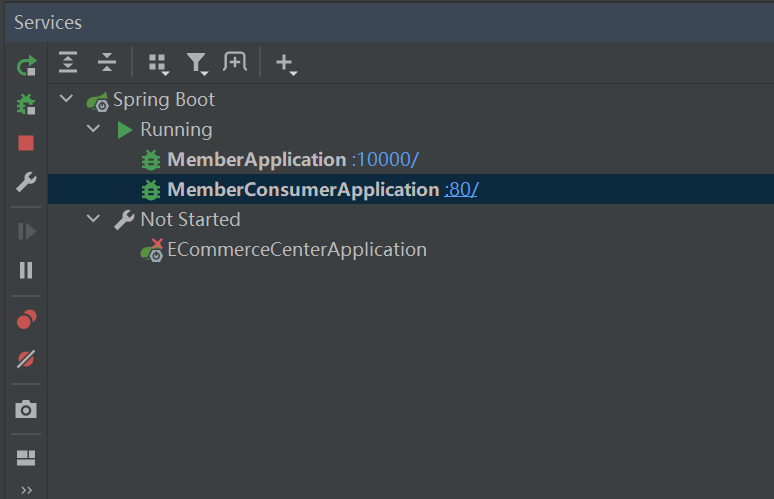This screenshot has height=499, width=774.
Task: Open the Add Service plus dropdown
Action: coord(286,64)
